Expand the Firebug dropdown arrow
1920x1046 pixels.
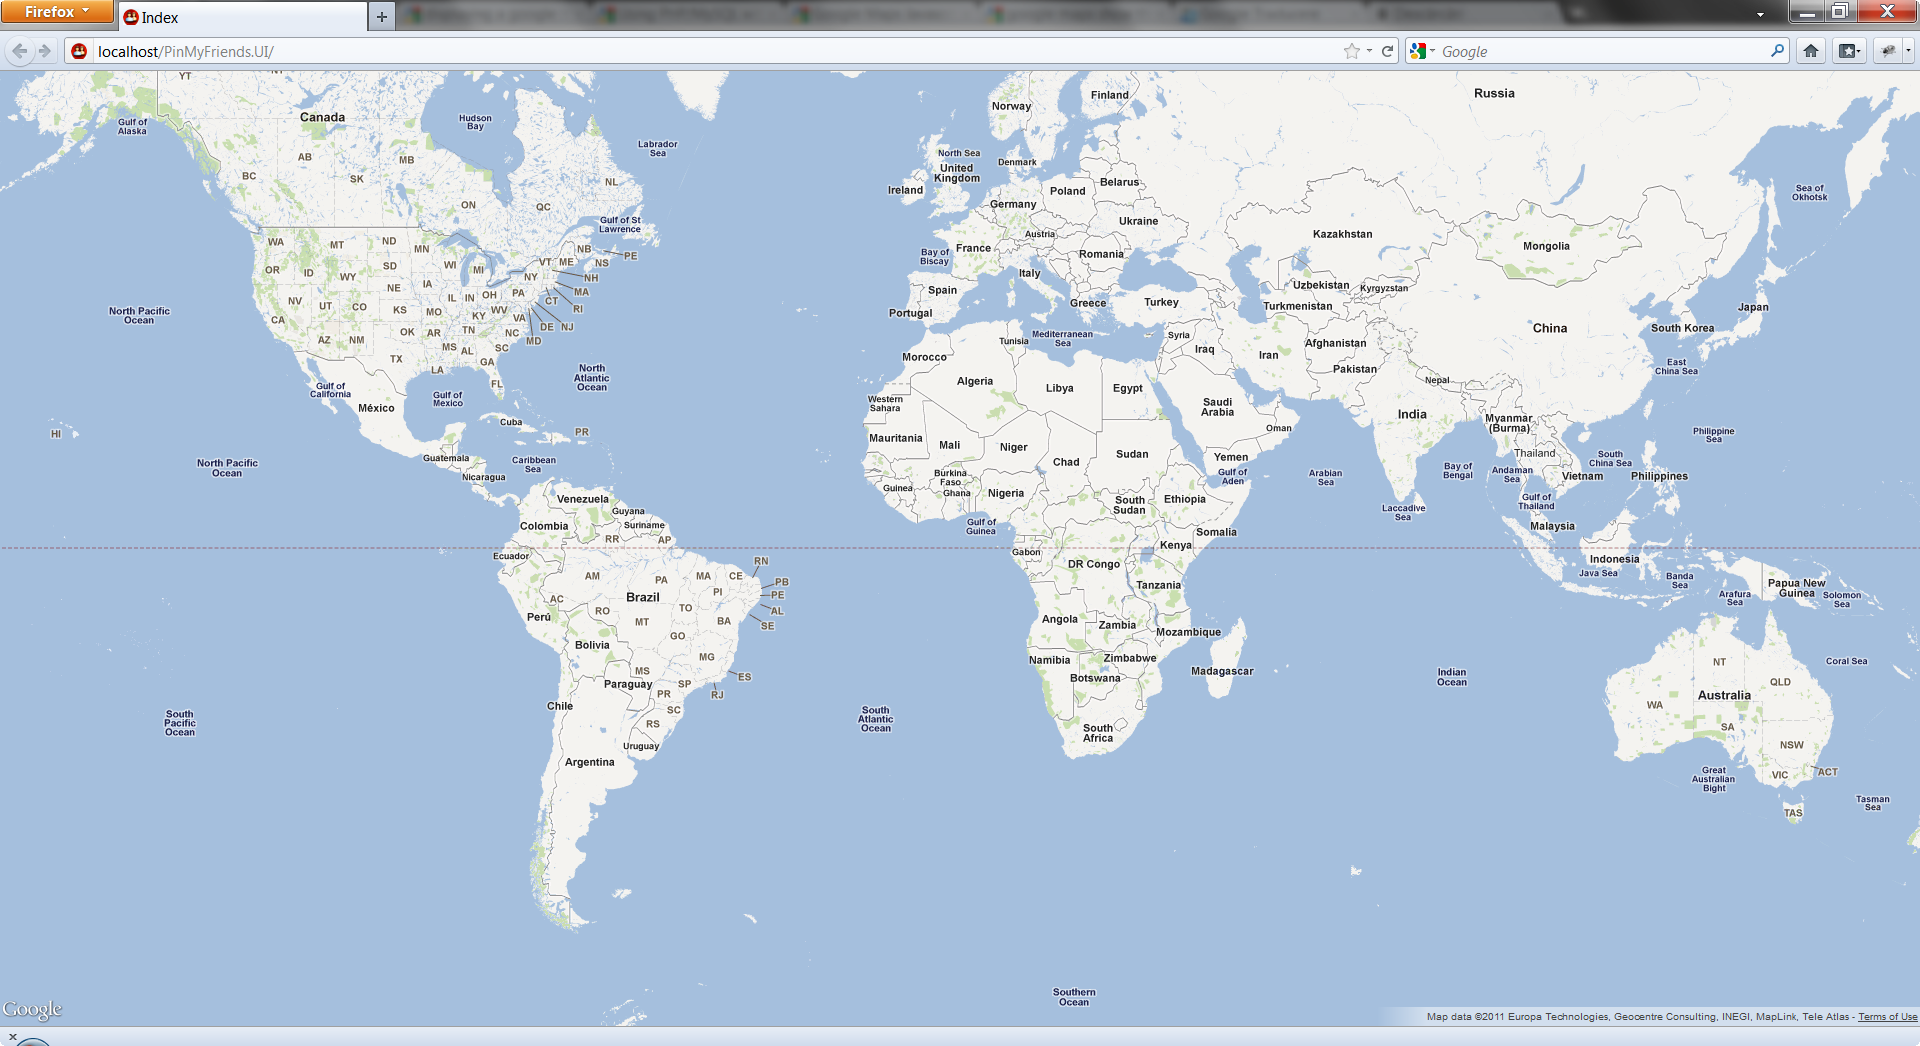(1908, 51)
